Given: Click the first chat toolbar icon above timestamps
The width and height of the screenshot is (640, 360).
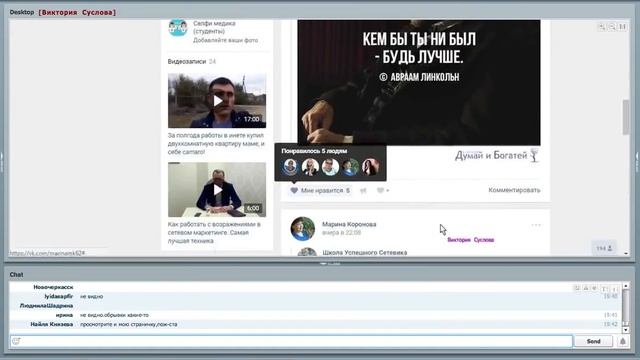Looking at the screenshot, I should point(577,288).
